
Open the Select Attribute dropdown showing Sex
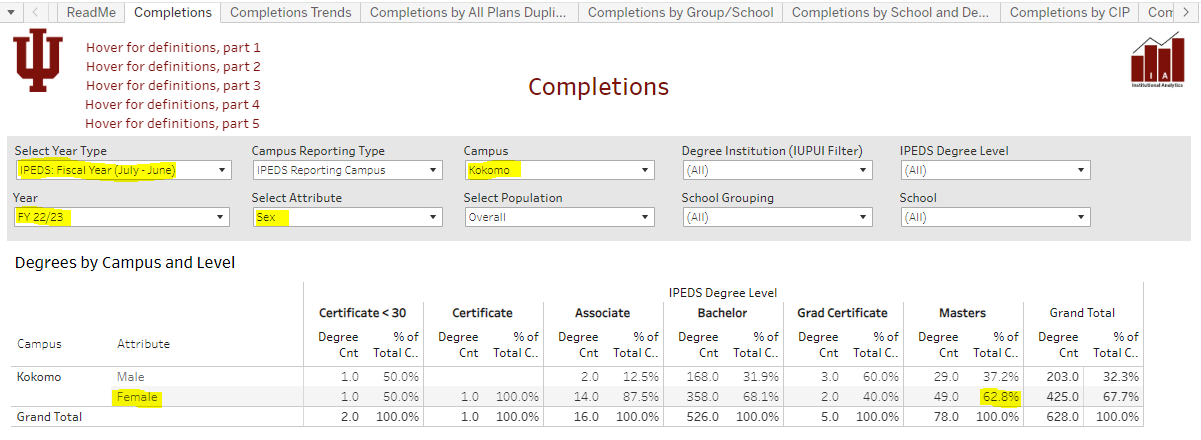coord(346,218)
